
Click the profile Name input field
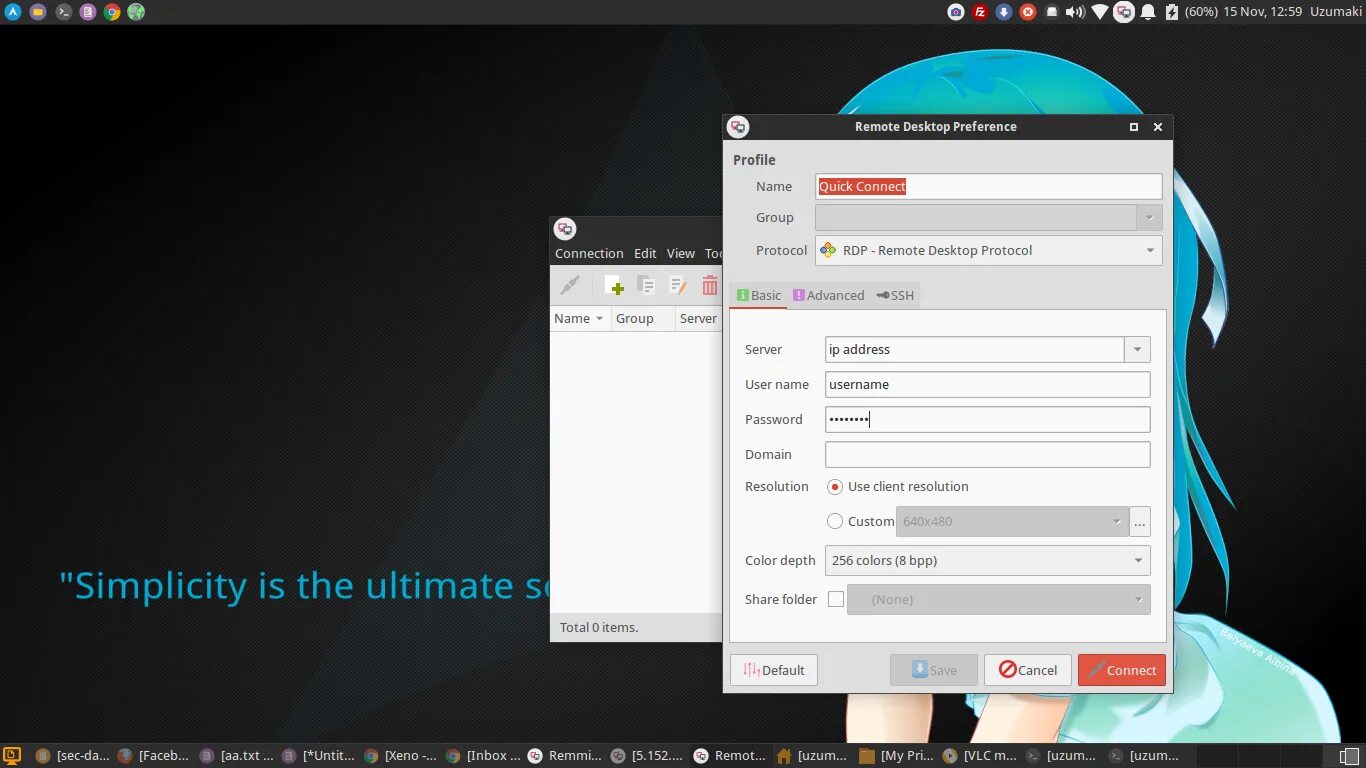point(988,186)
